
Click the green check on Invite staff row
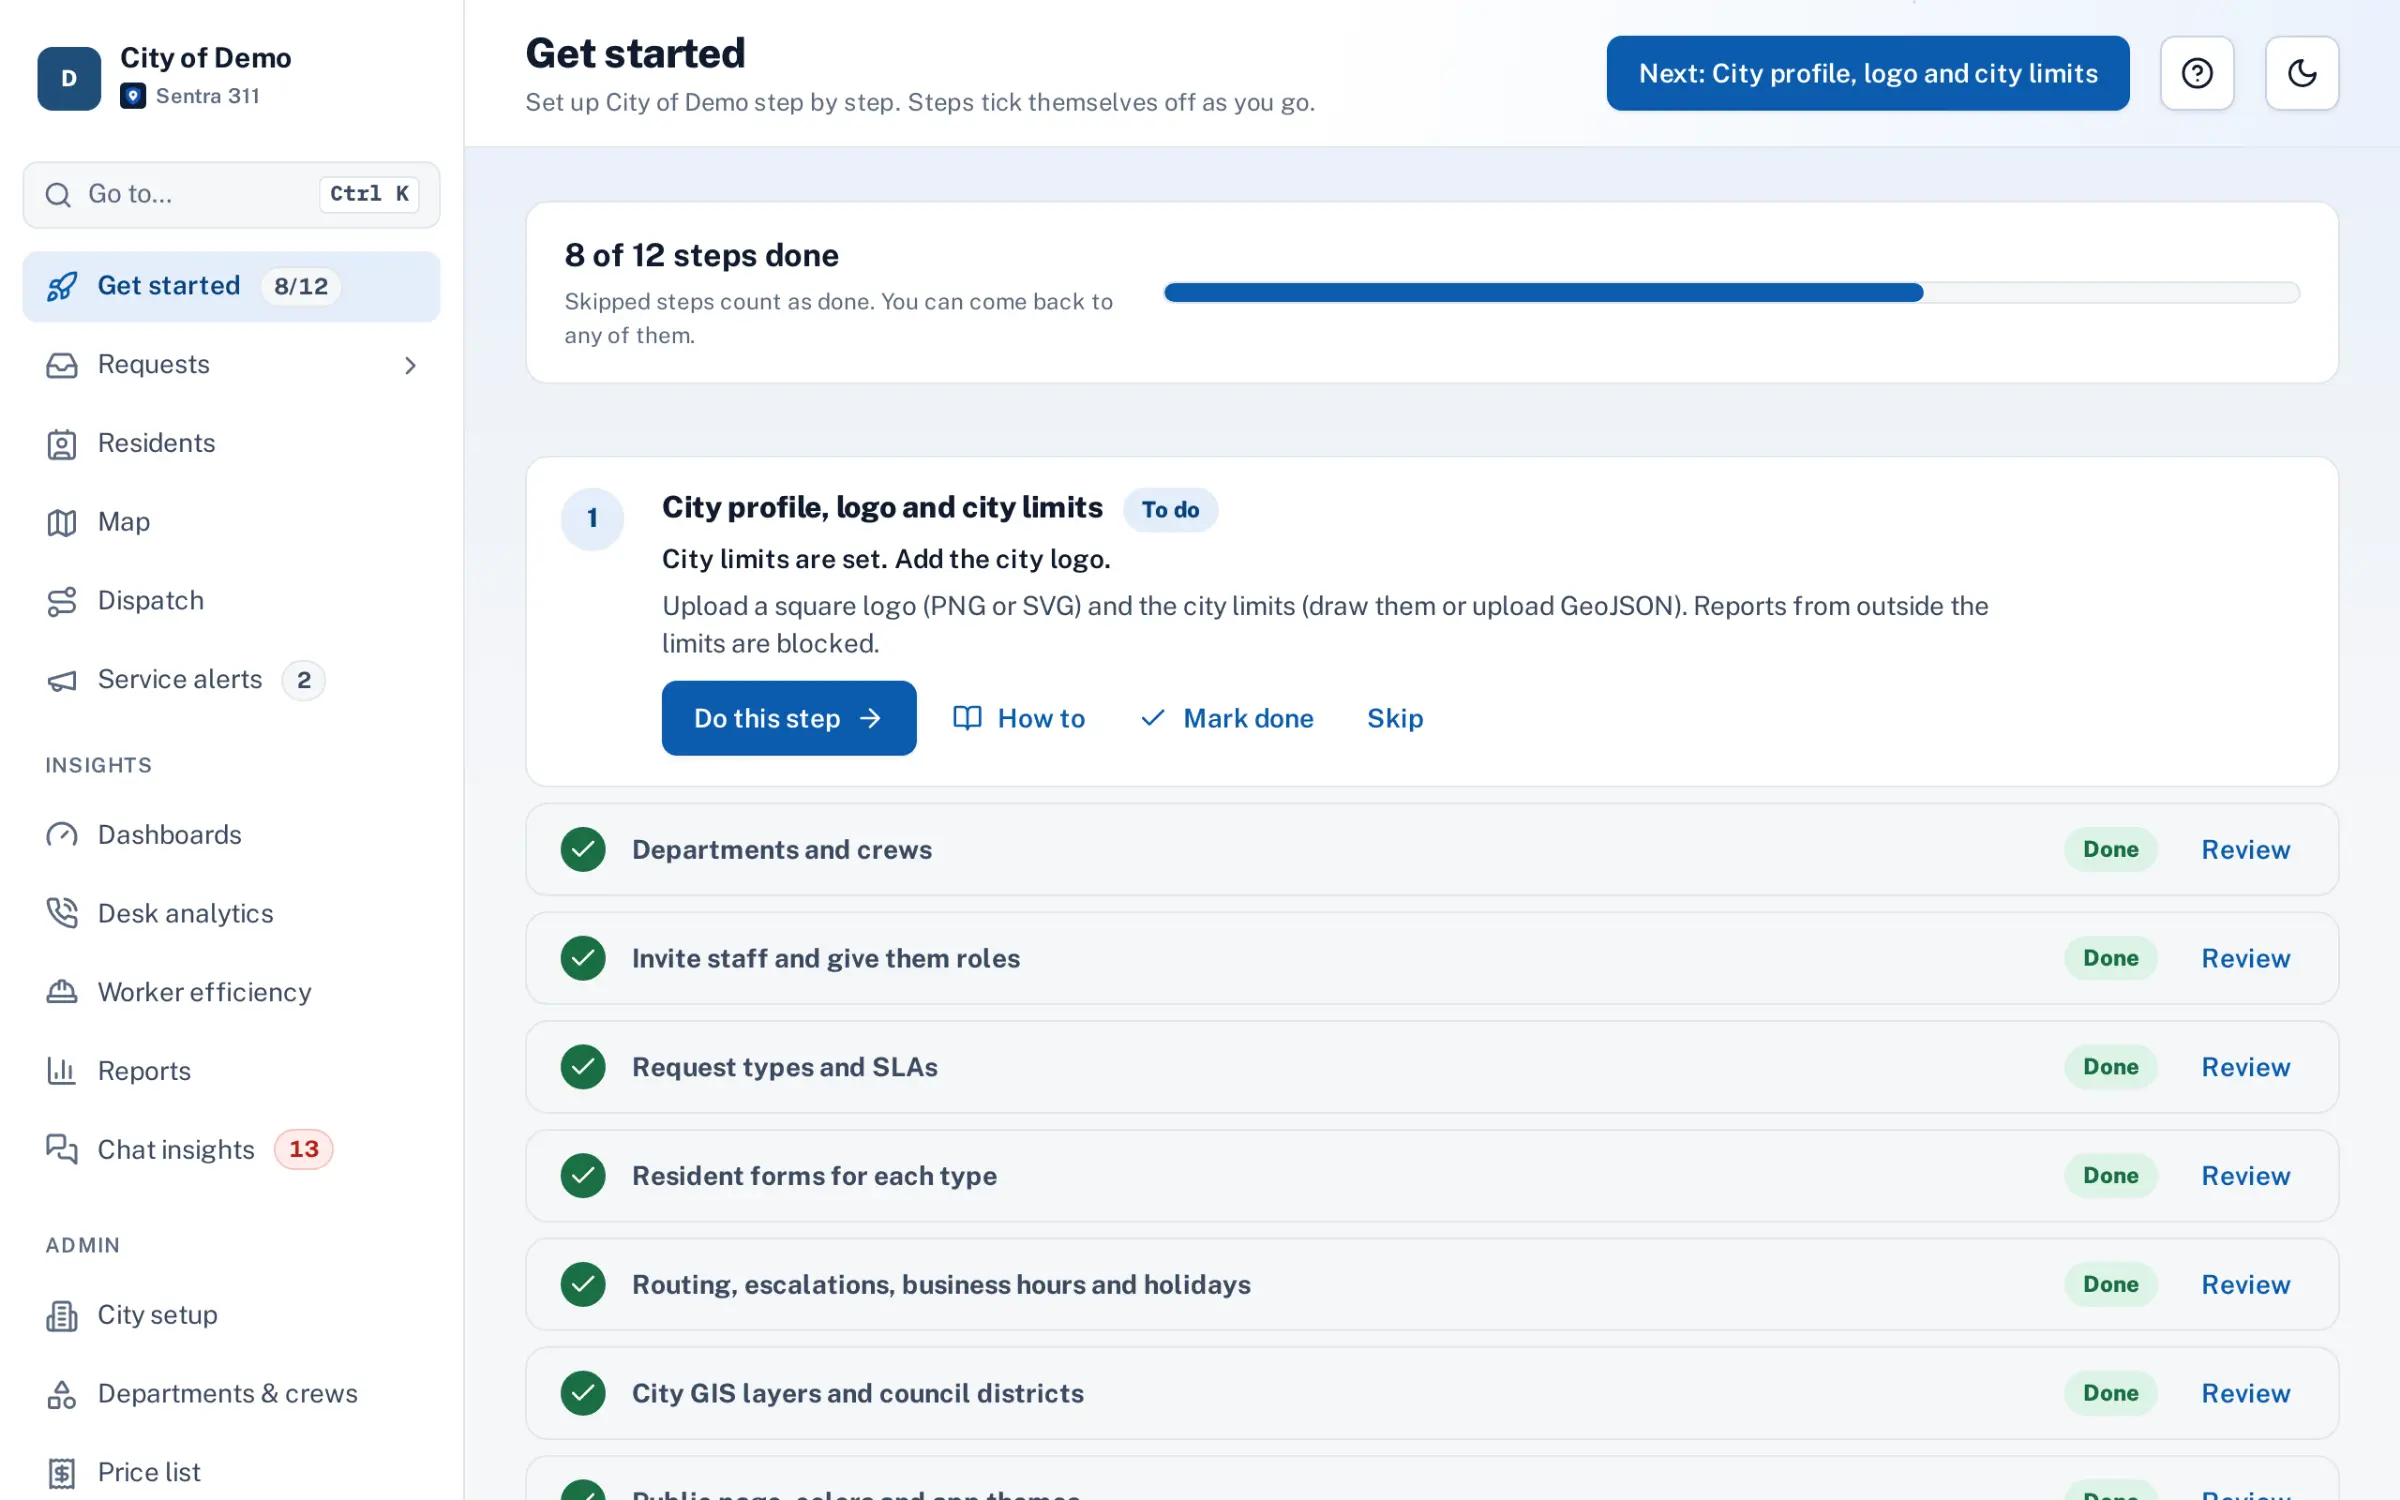tap(583, 958)
